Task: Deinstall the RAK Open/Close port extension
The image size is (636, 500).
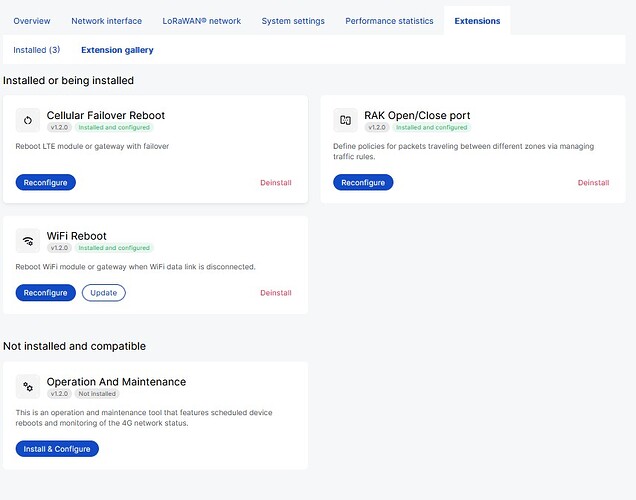Action: coord(593,183)
